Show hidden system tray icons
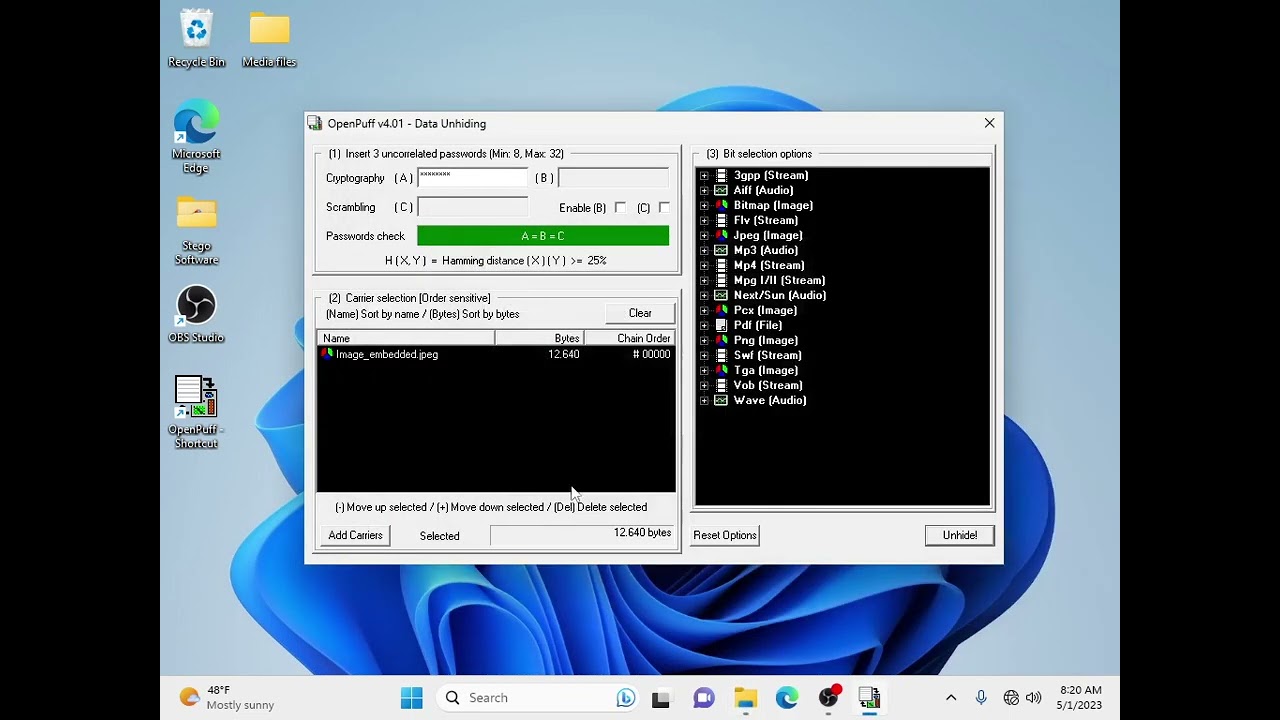1280x720 pixels. 951,698
